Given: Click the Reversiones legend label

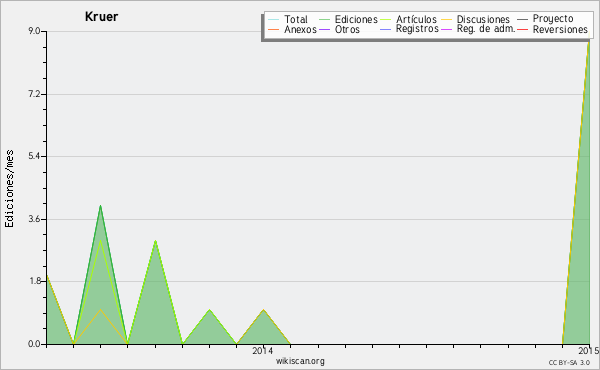Looking at the screenshot, I should (x=560, y=29).
